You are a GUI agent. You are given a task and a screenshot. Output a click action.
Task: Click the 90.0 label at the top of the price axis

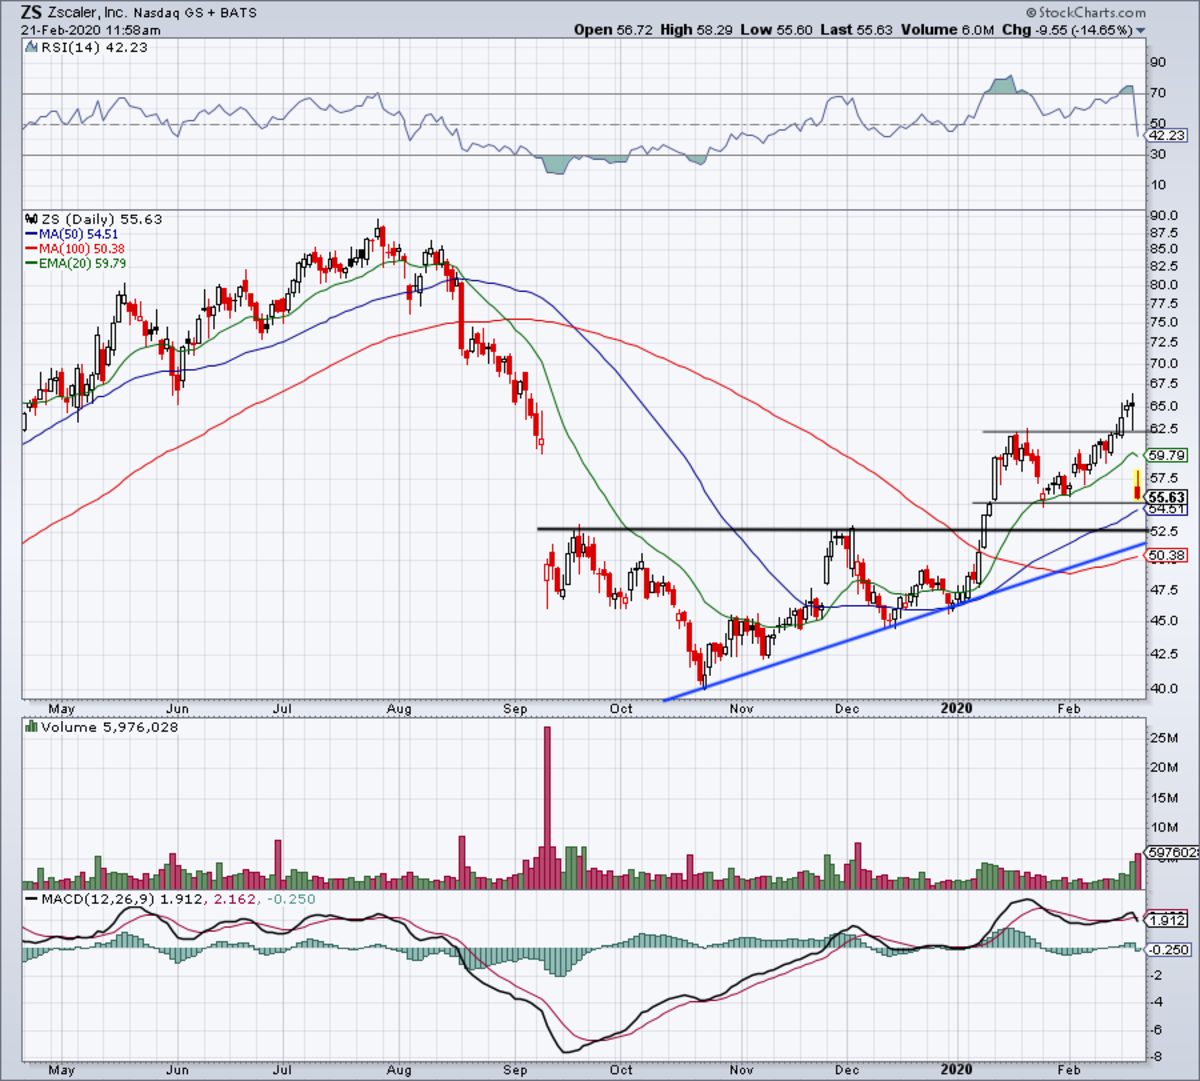[x=1164, y=214]
